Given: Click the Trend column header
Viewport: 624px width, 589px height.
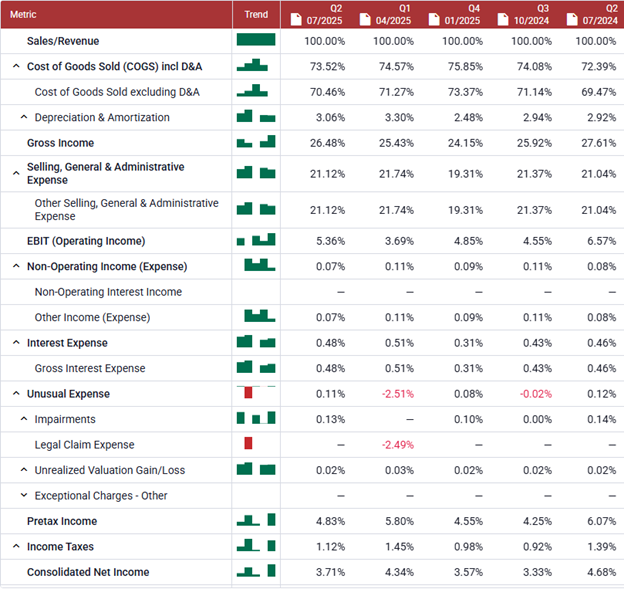Looking at the screenshot, I should 255,14.
